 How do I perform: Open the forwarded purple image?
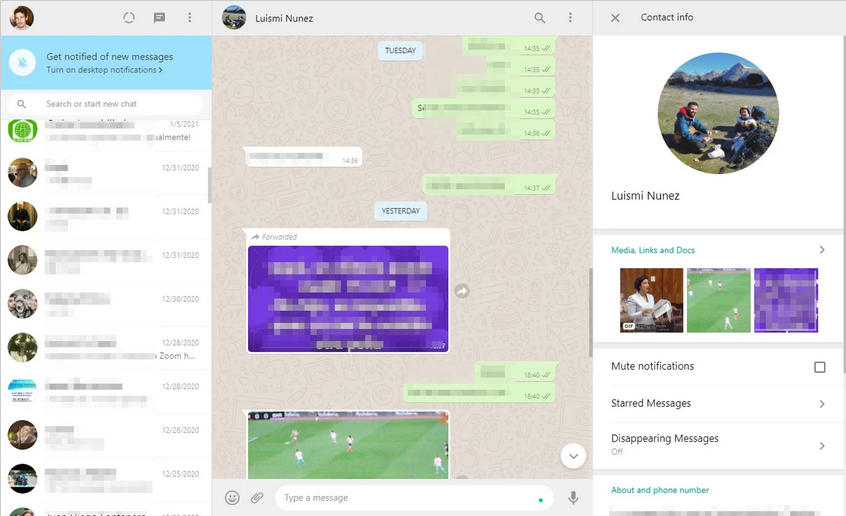point(348,298)
